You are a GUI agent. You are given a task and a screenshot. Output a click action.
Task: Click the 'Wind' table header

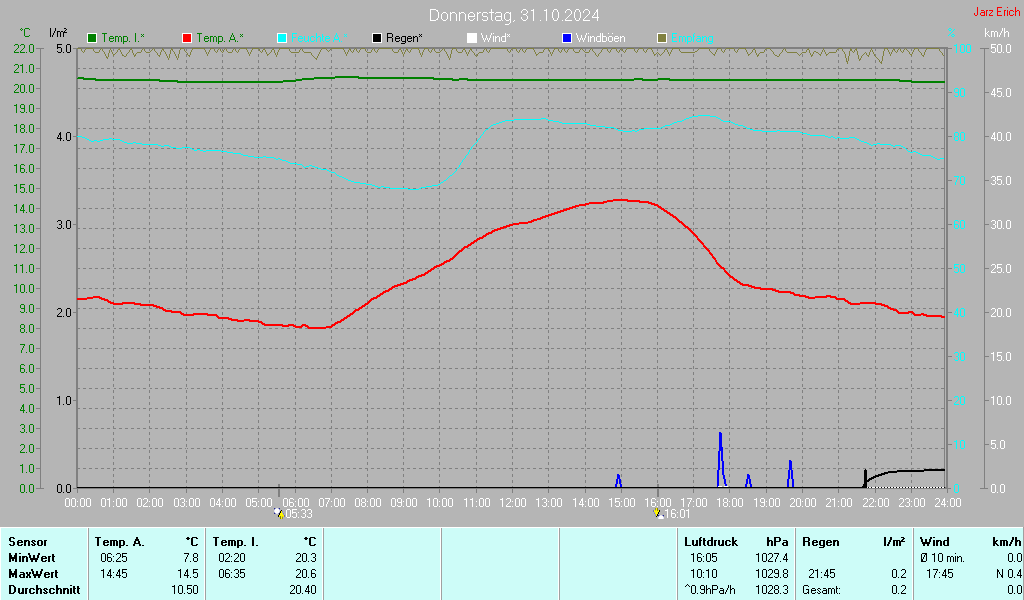pos(935,542)
